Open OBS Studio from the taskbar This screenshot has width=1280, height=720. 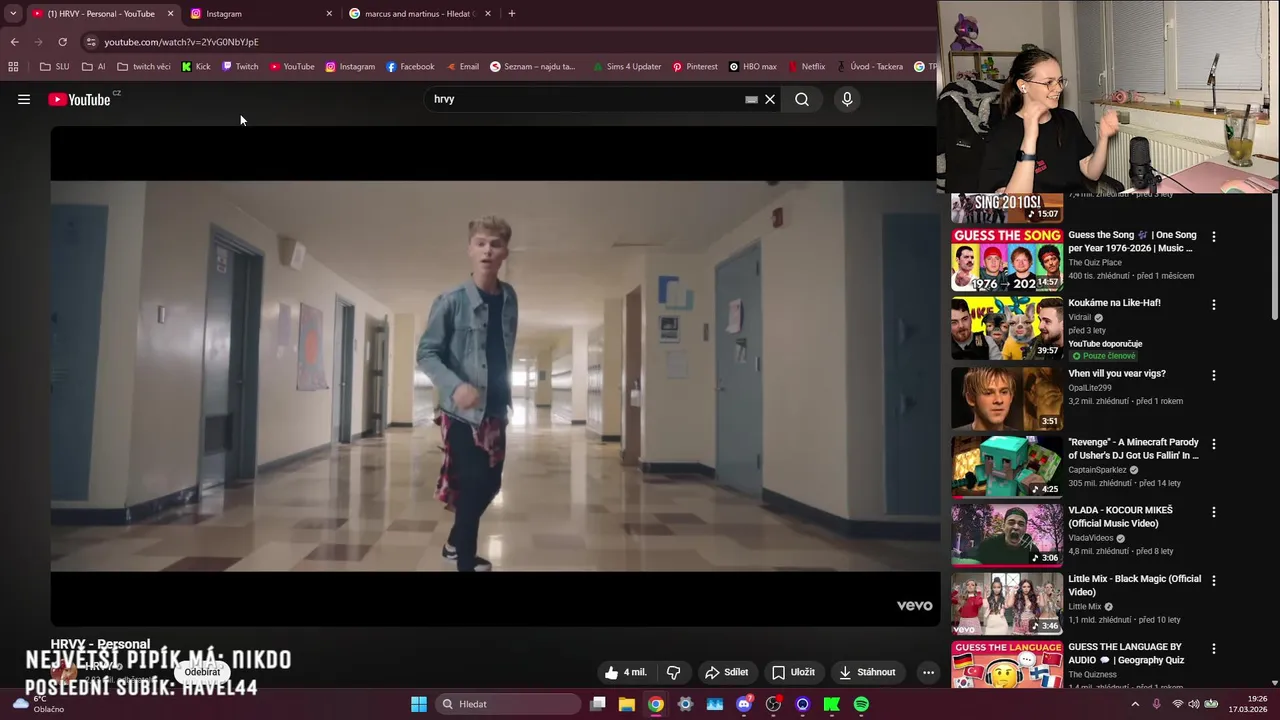pyautogui.click(x=773, y=704)
